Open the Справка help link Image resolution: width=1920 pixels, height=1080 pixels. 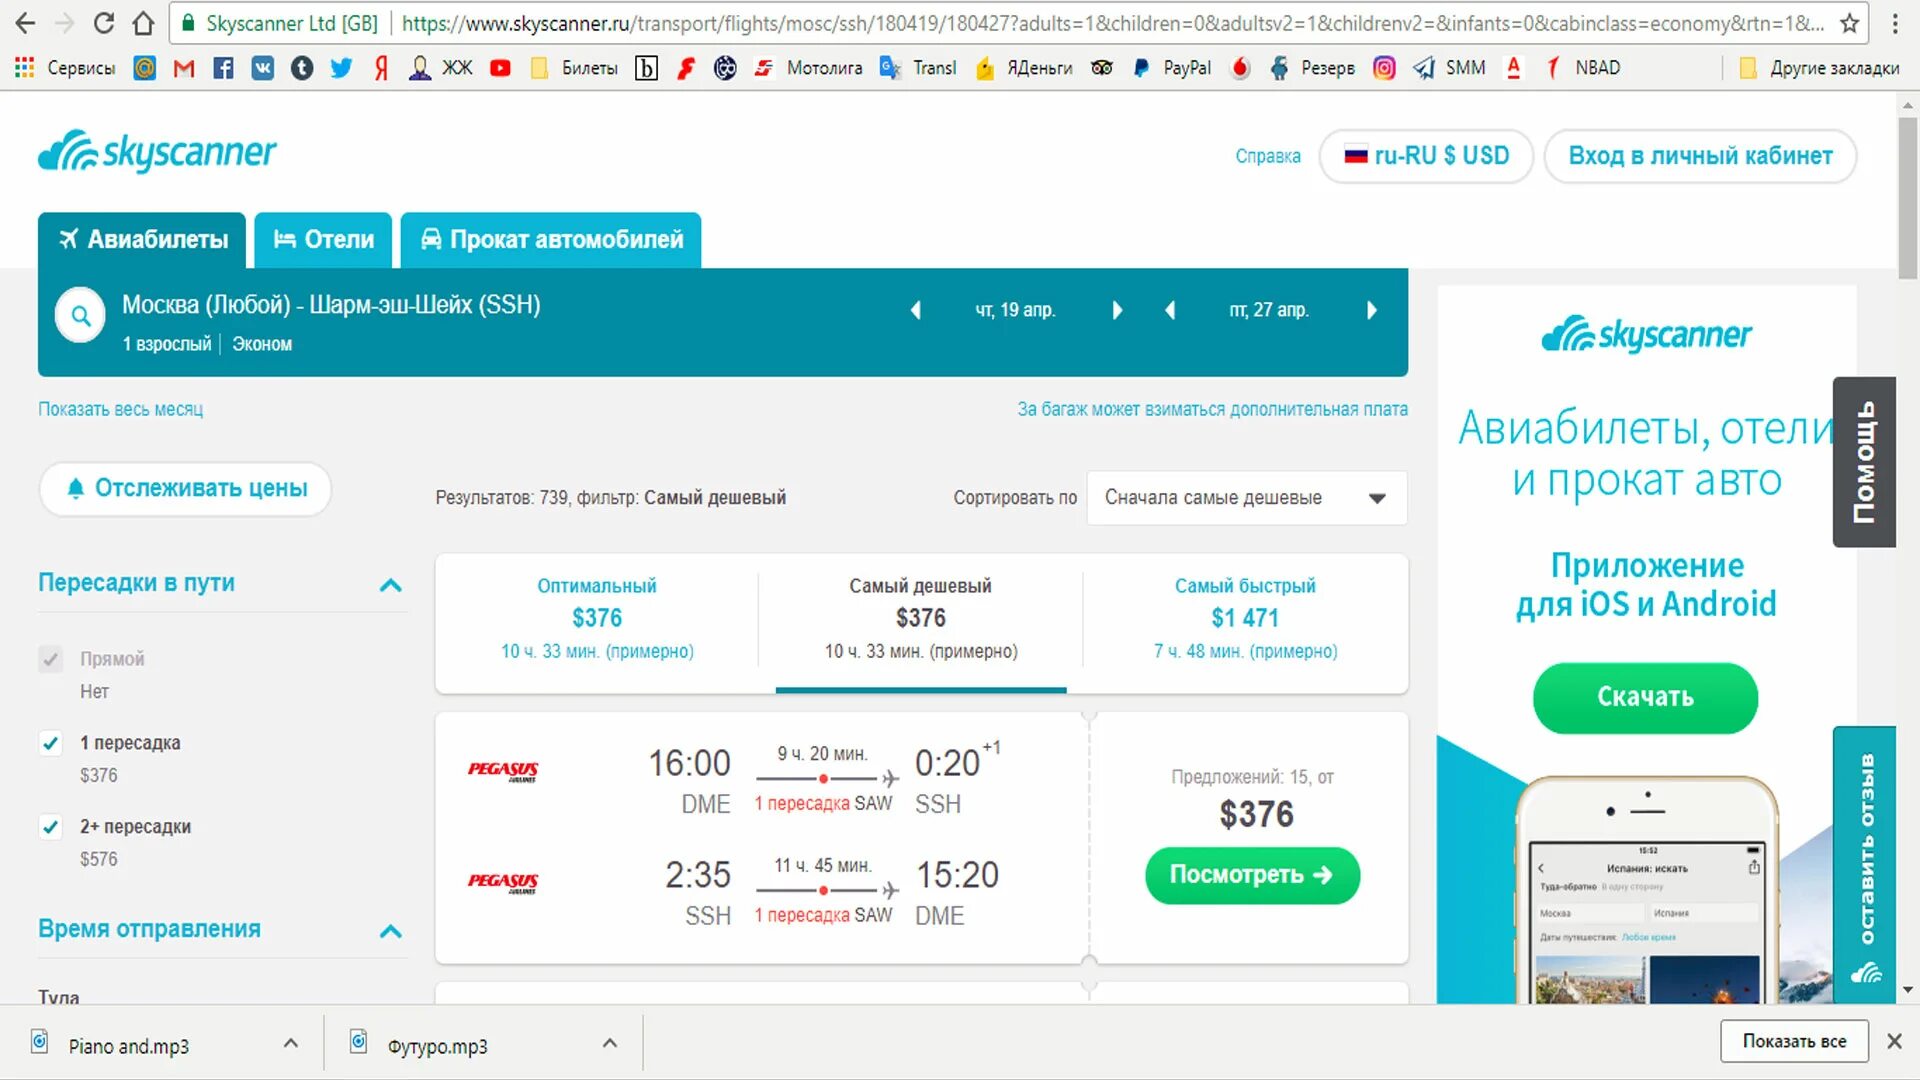[1268, 156]
